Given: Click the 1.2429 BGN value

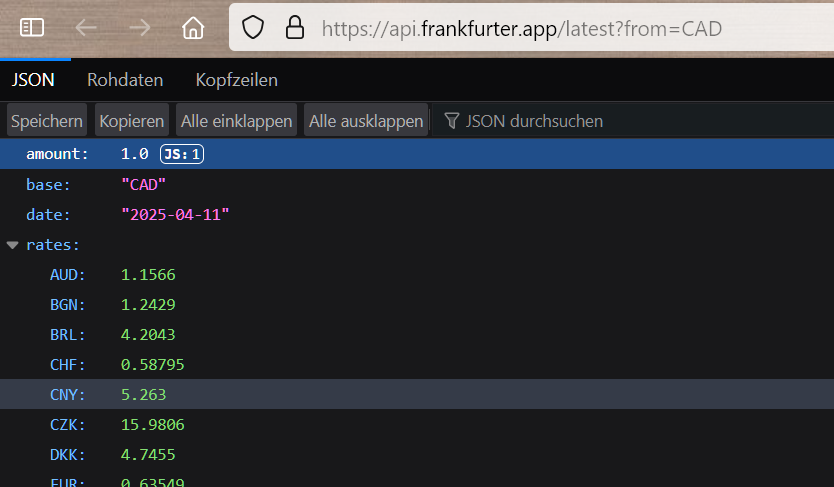Looking at the screenshot, I should coord(148,305).
